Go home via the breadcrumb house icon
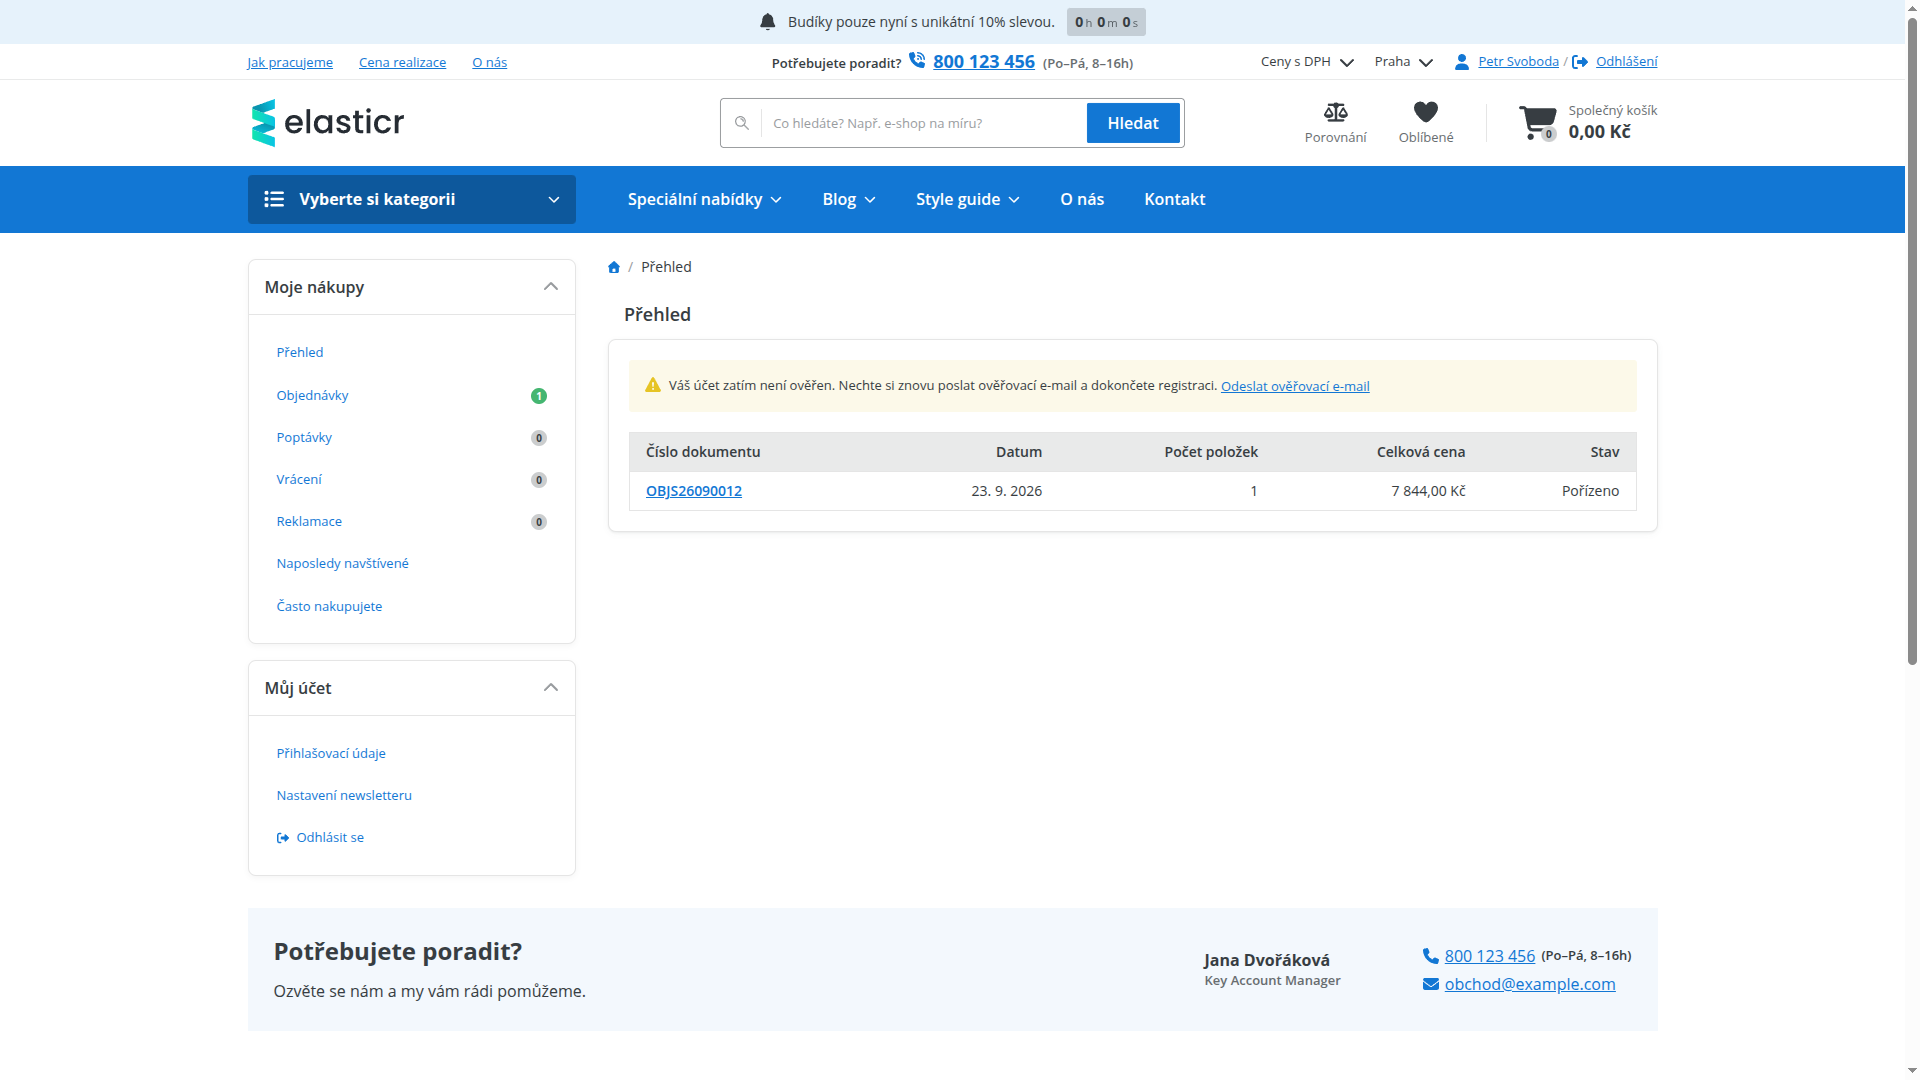Image resolution: width=1920 pixels, height=1080 pixels. coord(614,267)
